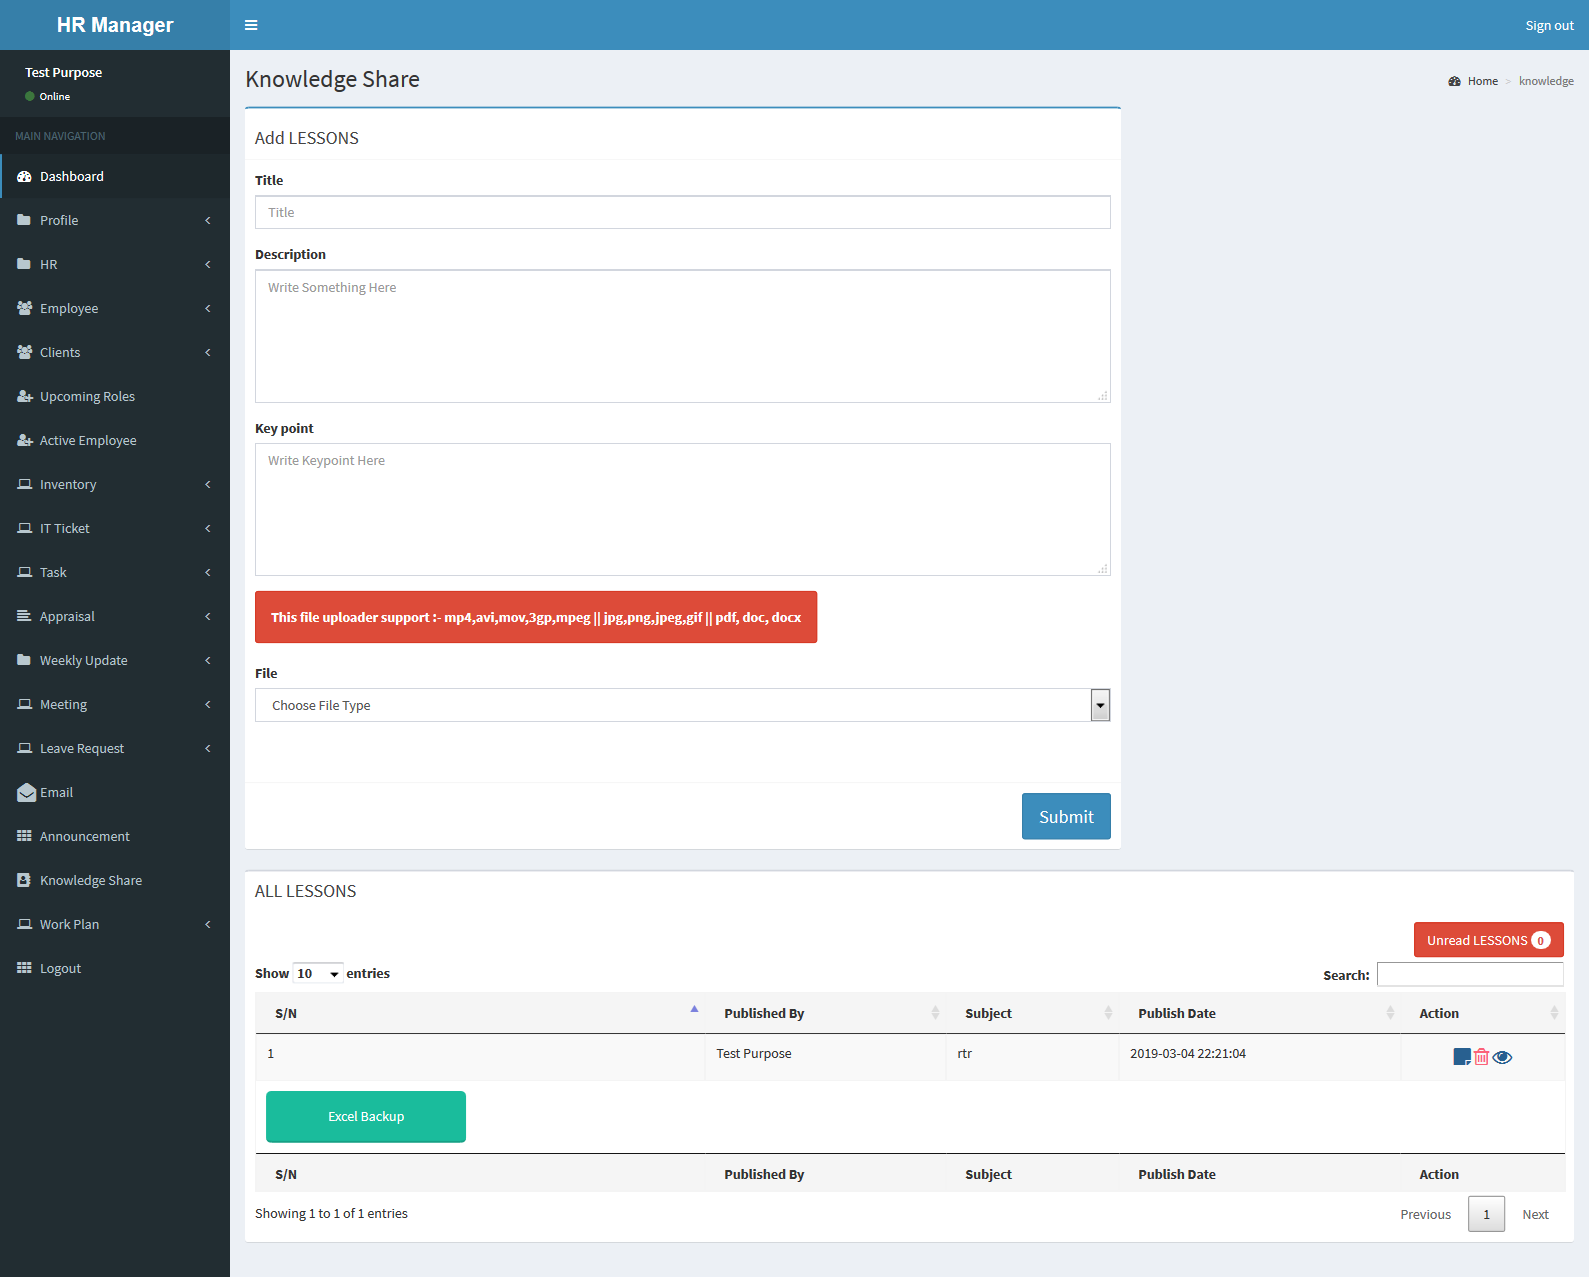Click the Email envelope icon in sidebar

coord(26,793)
